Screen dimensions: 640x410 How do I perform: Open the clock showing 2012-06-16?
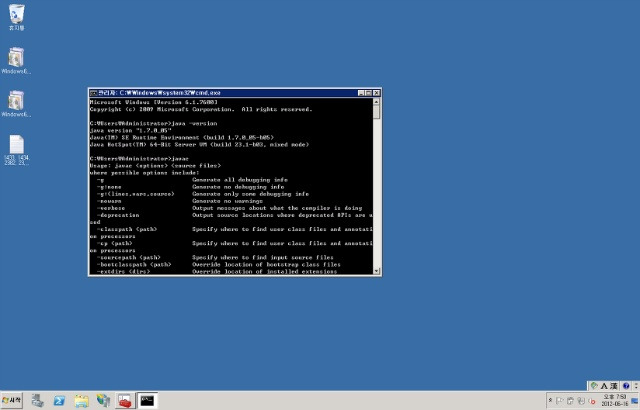tap(615, 400)
